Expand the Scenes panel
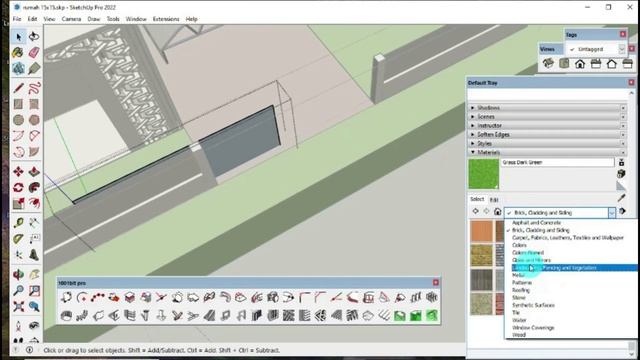Screen dimensions: 640x360 (x=547, y=117)
